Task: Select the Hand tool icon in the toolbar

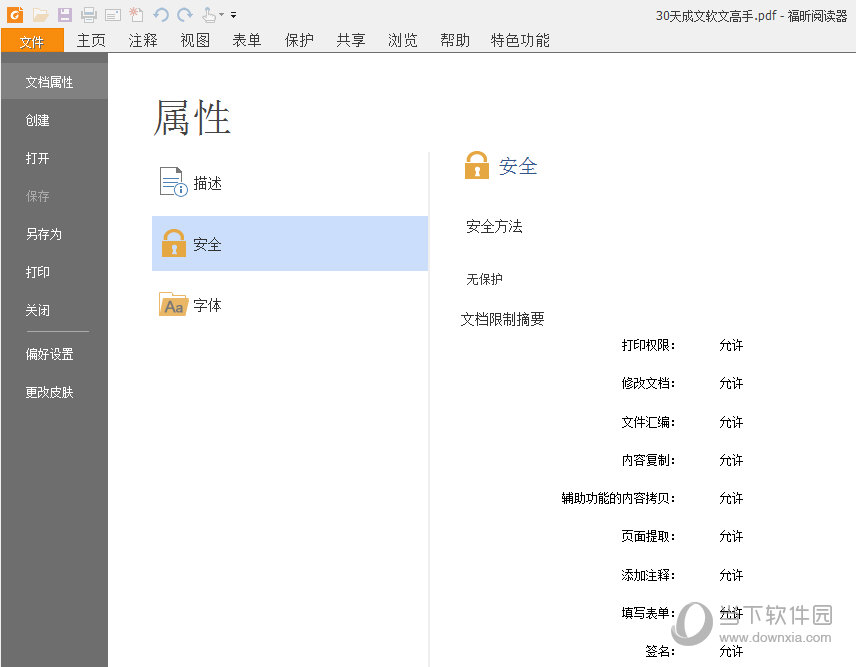Action: click(209, 15)
